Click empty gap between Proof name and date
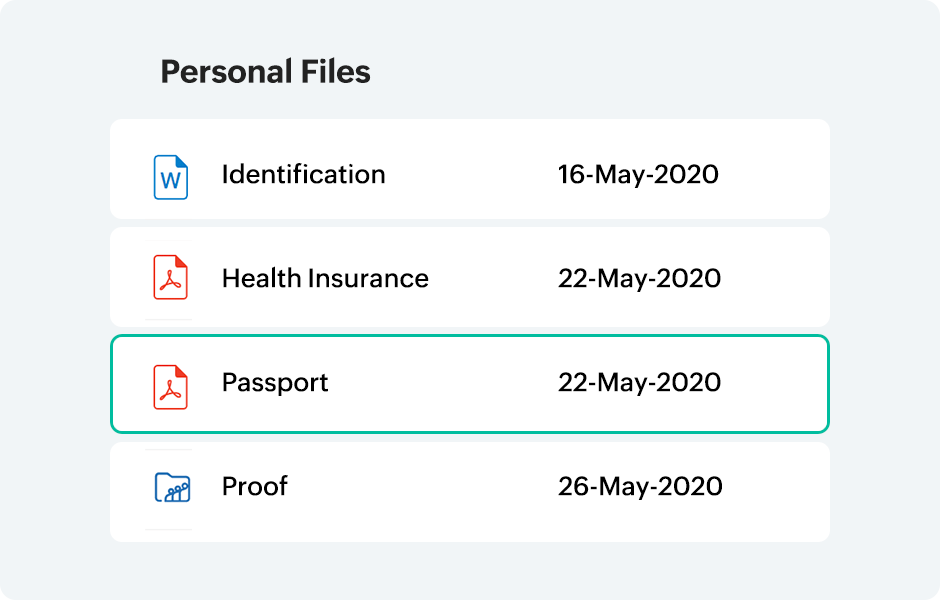This screenshot has width=940, height=600. (x=420, y=487)
